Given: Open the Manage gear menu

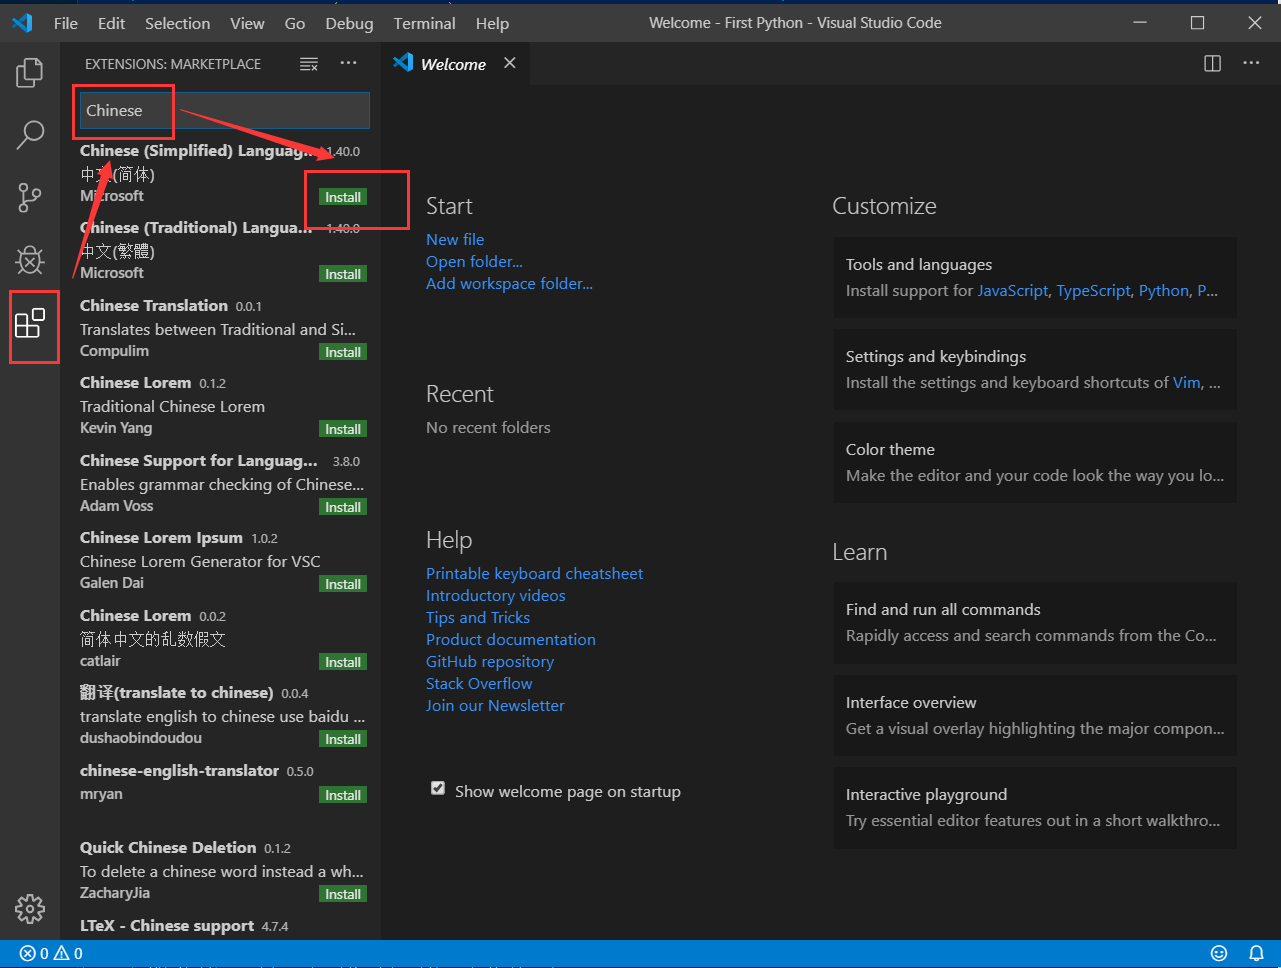Looking at the screenshot, I should coord(30,908).
